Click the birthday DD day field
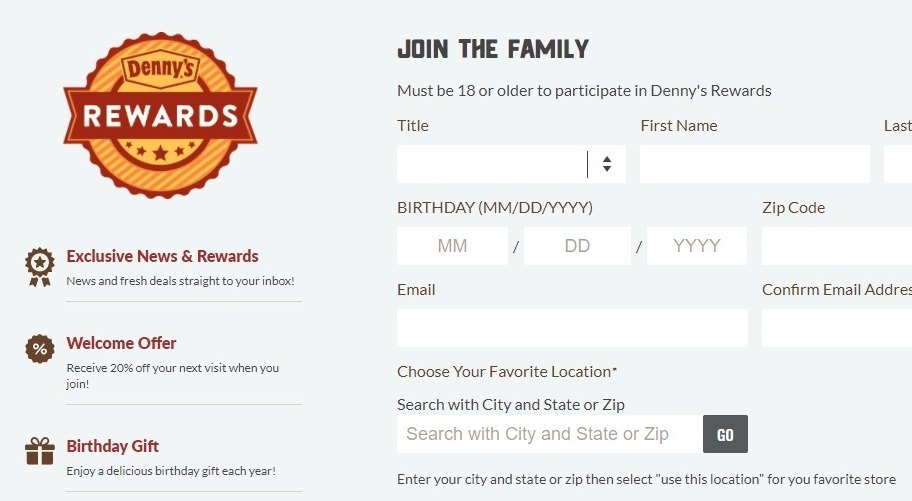 577,246
